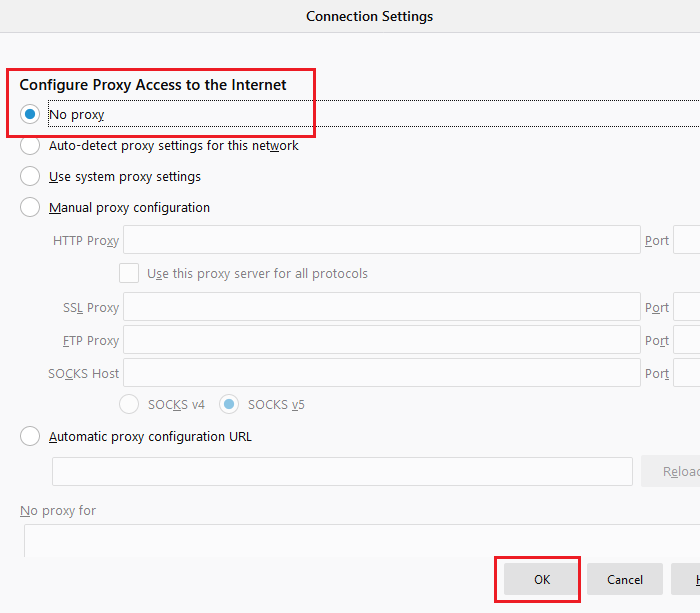700x613 pixels.
Task: Click the HTTP Proxy text field
Action: (x=381, y=240)
